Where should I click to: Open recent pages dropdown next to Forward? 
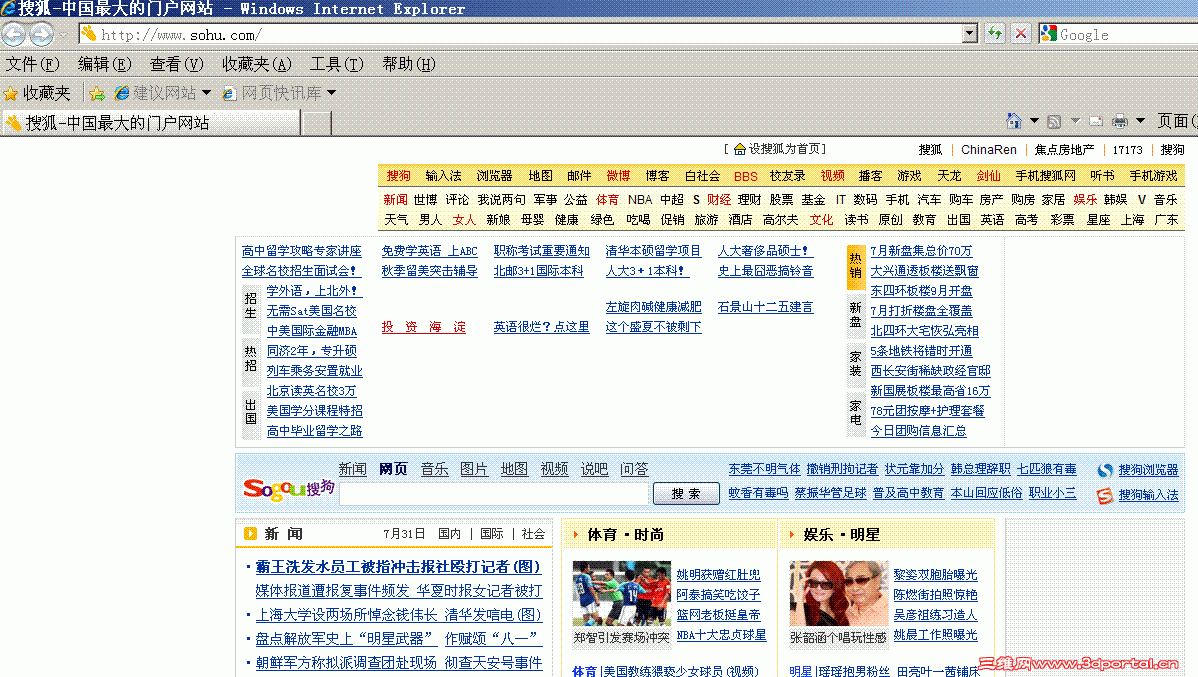coord(63,34)
